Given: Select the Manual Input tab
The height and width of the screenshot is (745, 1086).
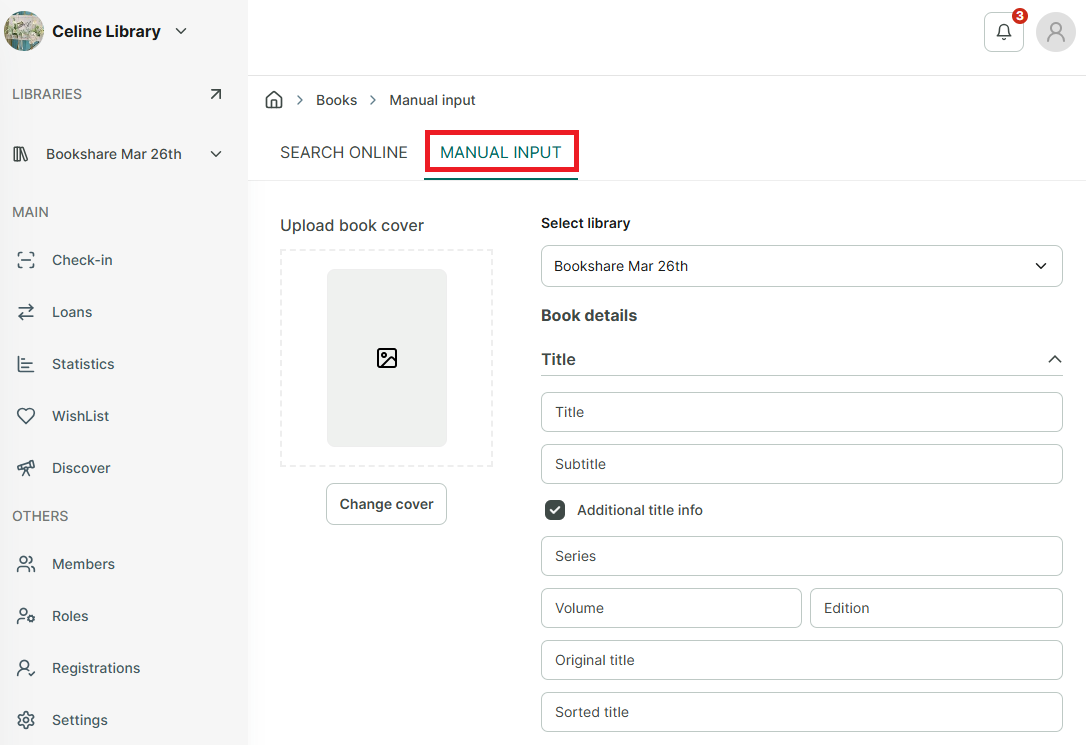Looking at the screenshot, I should point(501,152).
